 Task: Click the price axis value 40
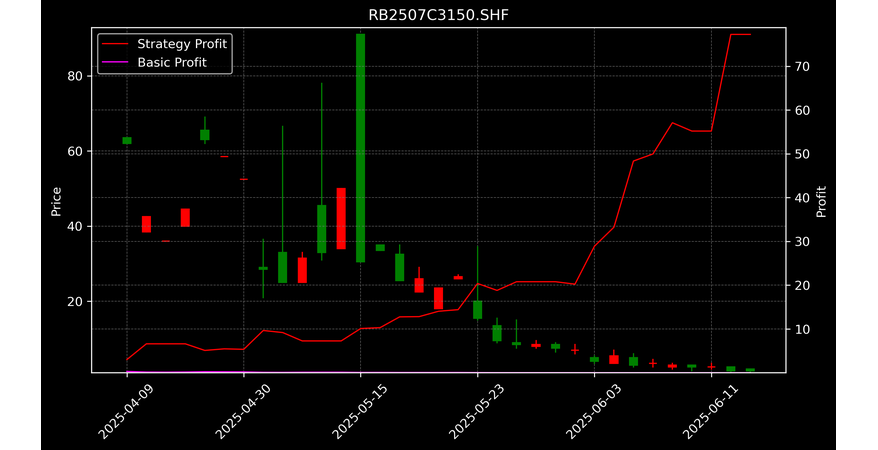(x=76, y=227)
